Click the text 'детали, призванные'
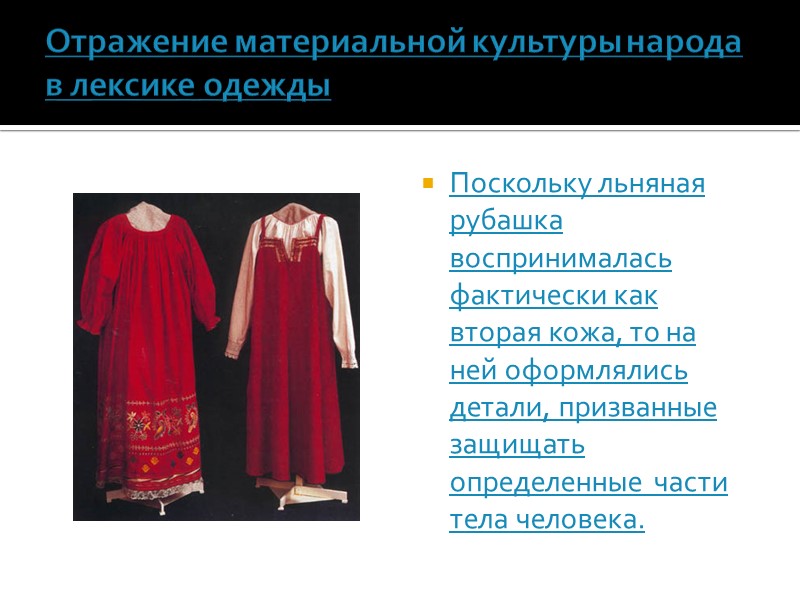 (583, 408)
